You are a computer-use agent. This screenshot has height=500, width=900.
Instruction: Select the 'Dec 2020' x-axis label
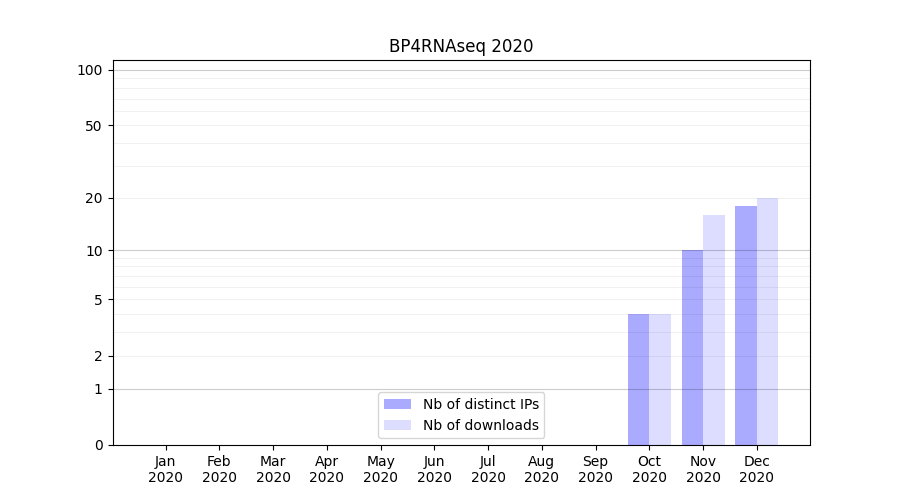(x=757, y=469)
